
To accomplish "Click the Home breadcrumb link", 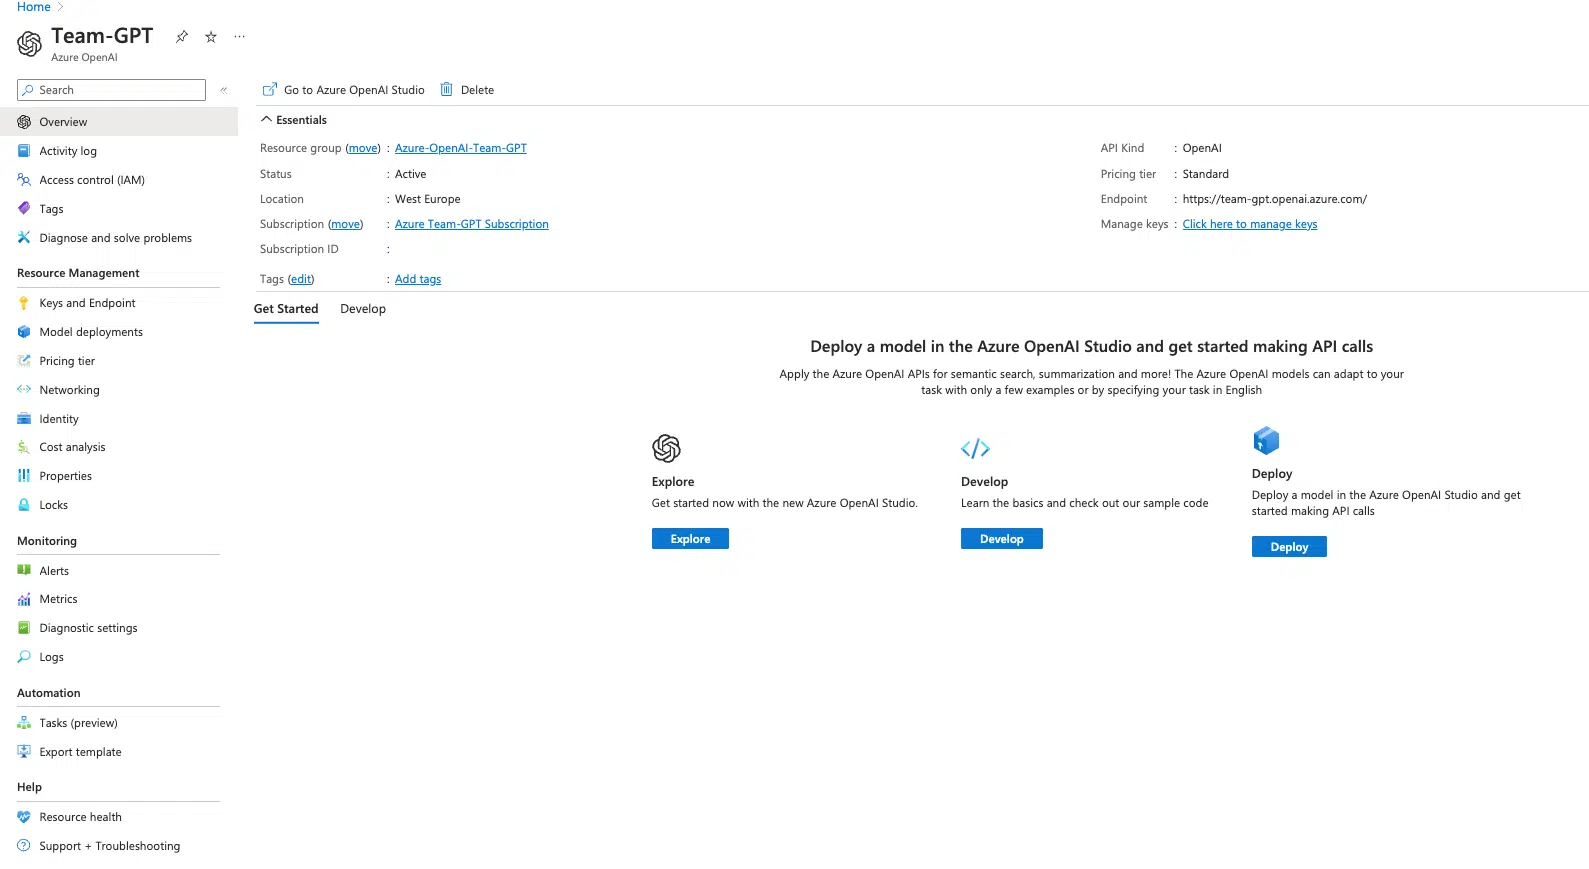I will coord(34,7).
